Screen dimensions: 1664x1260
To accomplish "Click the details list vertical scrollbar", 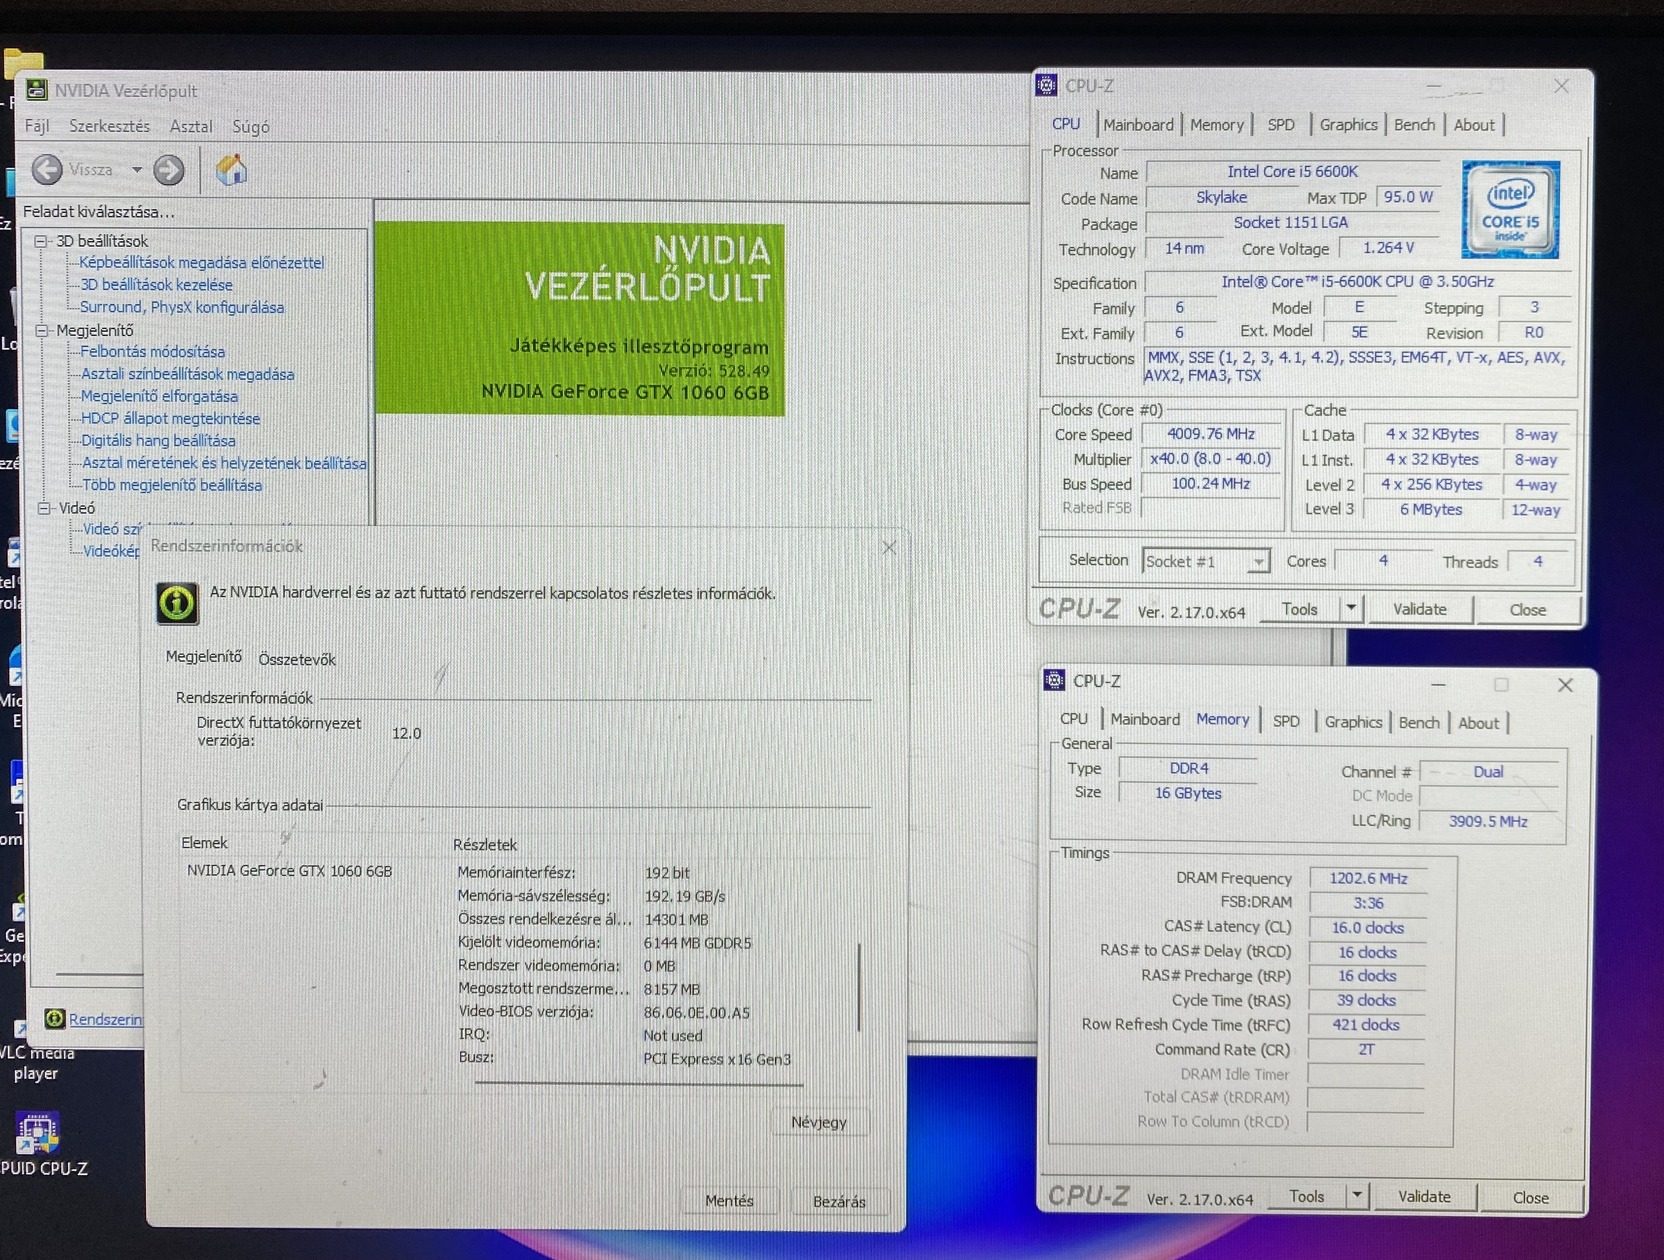I will [x=859, y=988].
